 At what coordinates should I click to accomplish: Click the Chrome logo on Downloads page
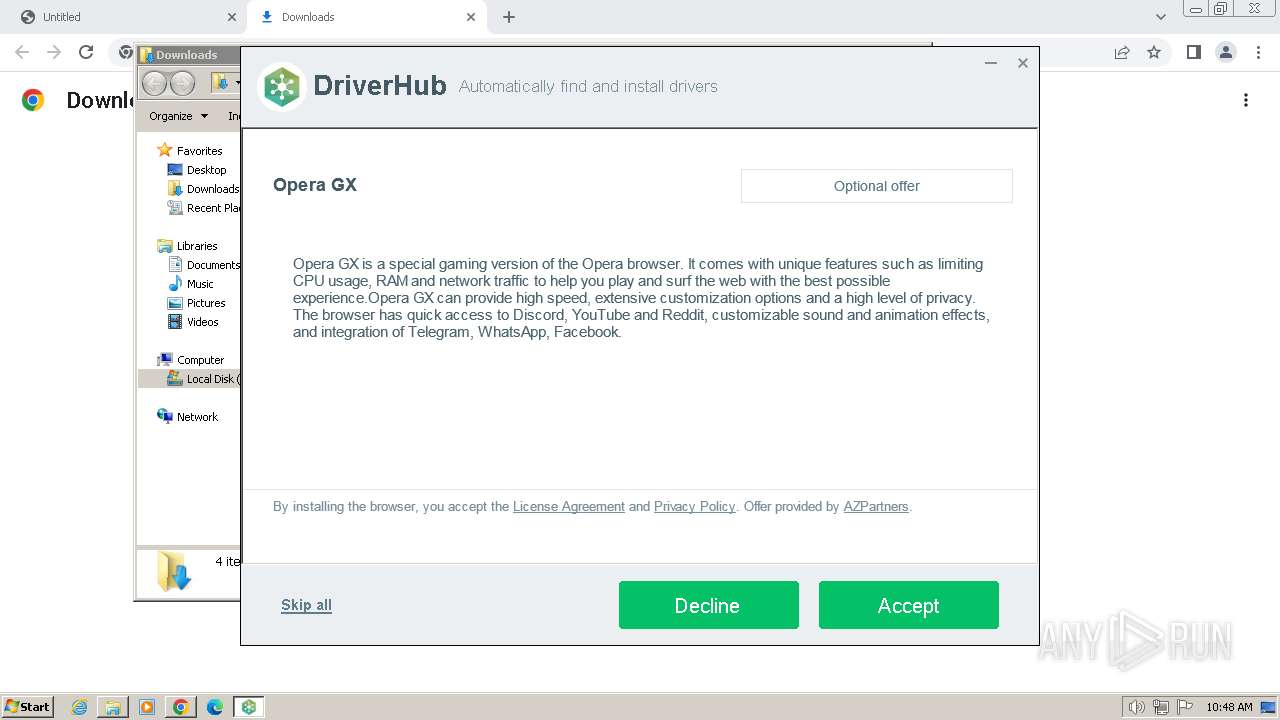point(33,100)
